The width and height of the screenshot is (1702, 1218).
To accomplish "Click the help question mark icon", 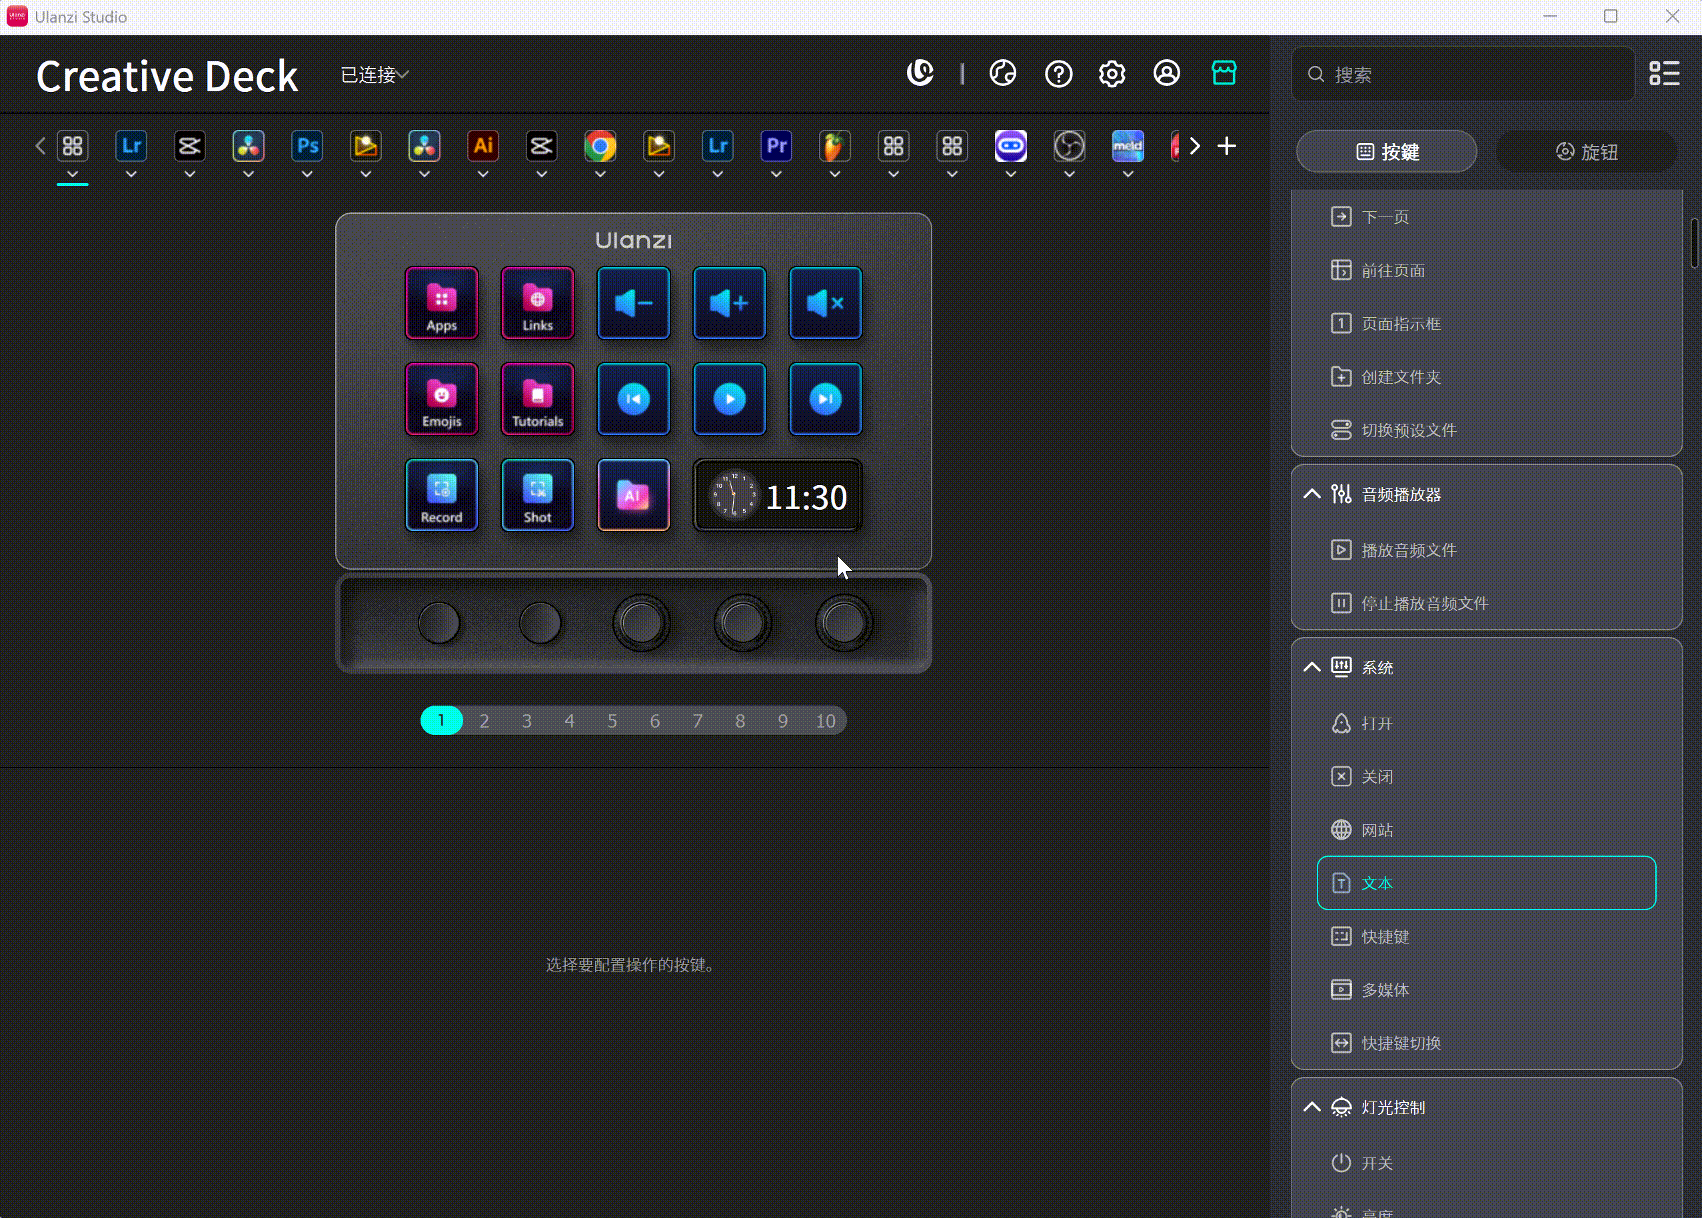I will 1058,74.
